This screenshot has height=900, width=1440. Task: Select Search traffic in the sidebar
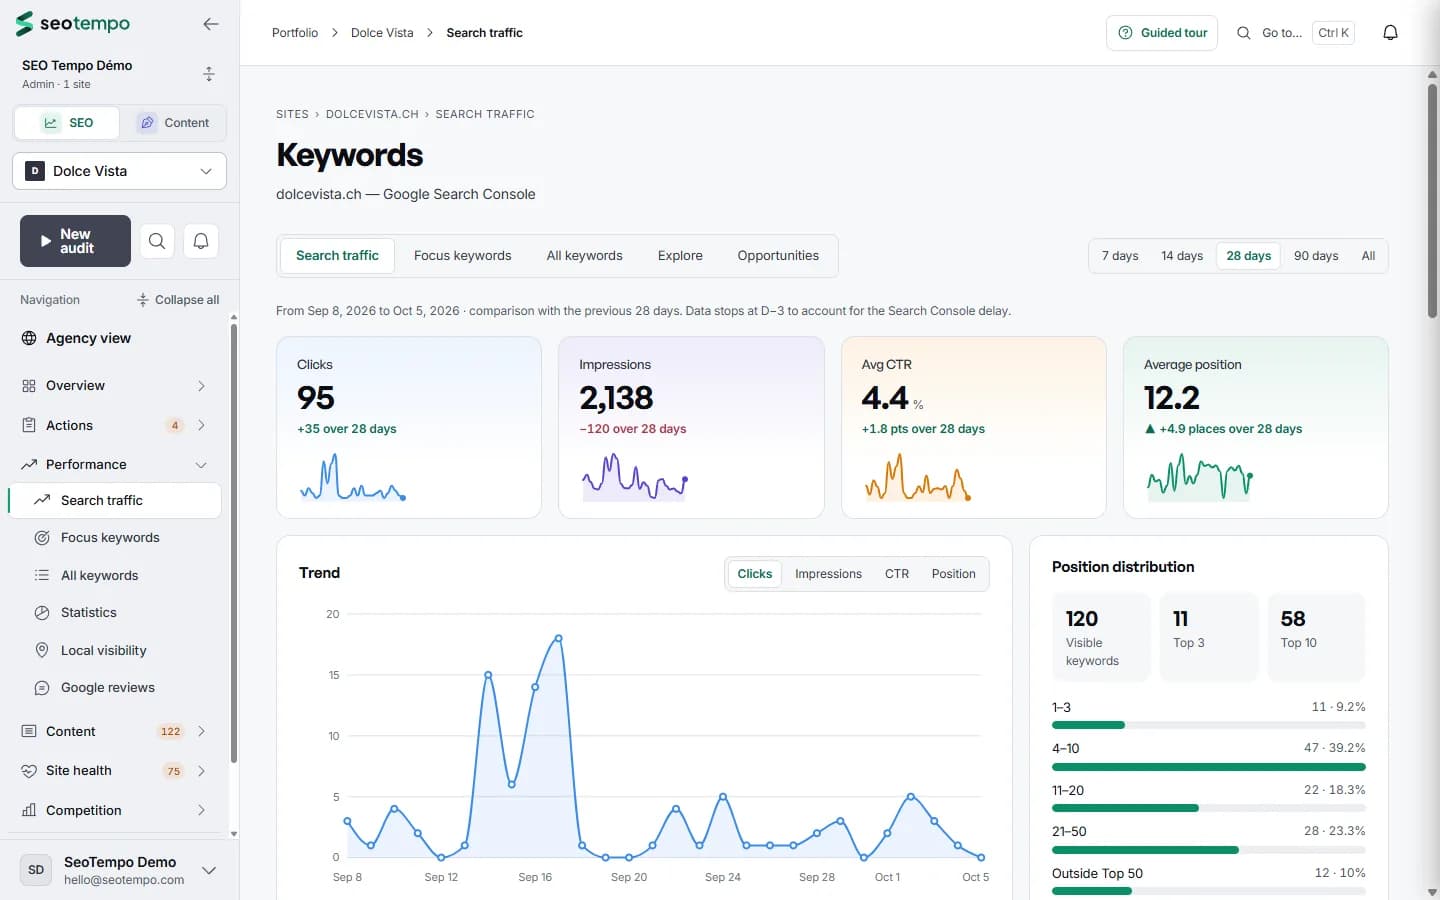coord(115,501)
